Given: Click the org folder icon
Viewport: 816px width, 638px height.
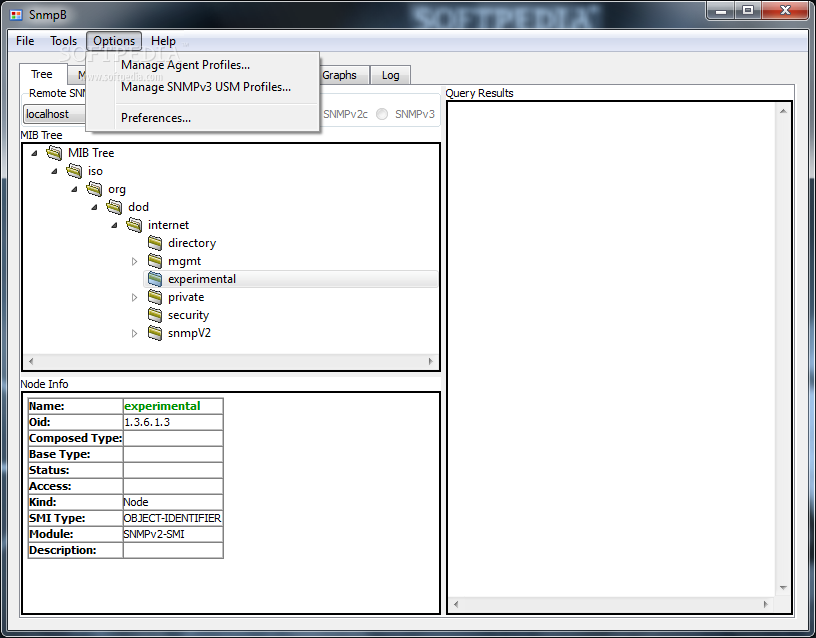Looking at the screenshot, I should (94, 189).
